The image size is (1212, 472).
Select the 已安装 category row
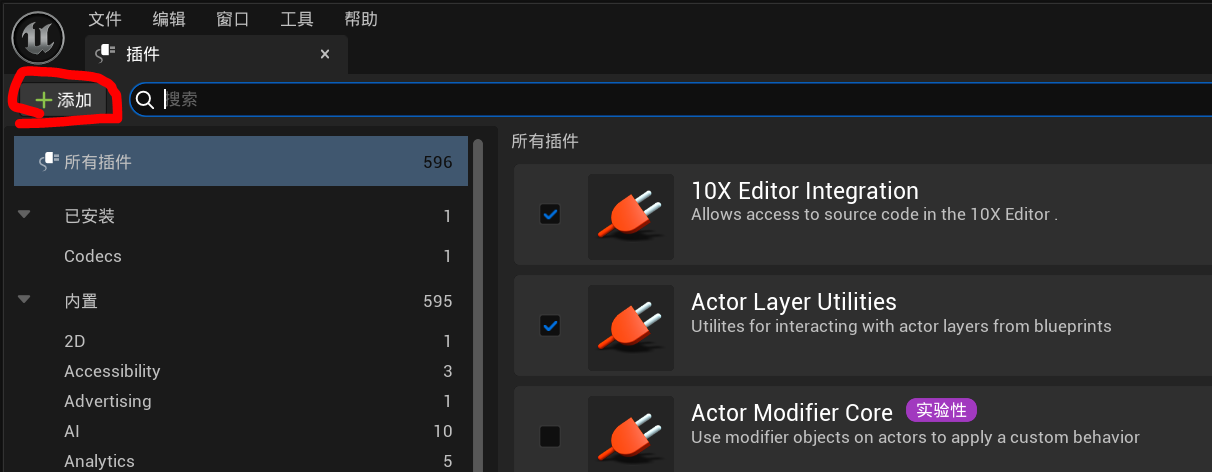pos(241,216)
